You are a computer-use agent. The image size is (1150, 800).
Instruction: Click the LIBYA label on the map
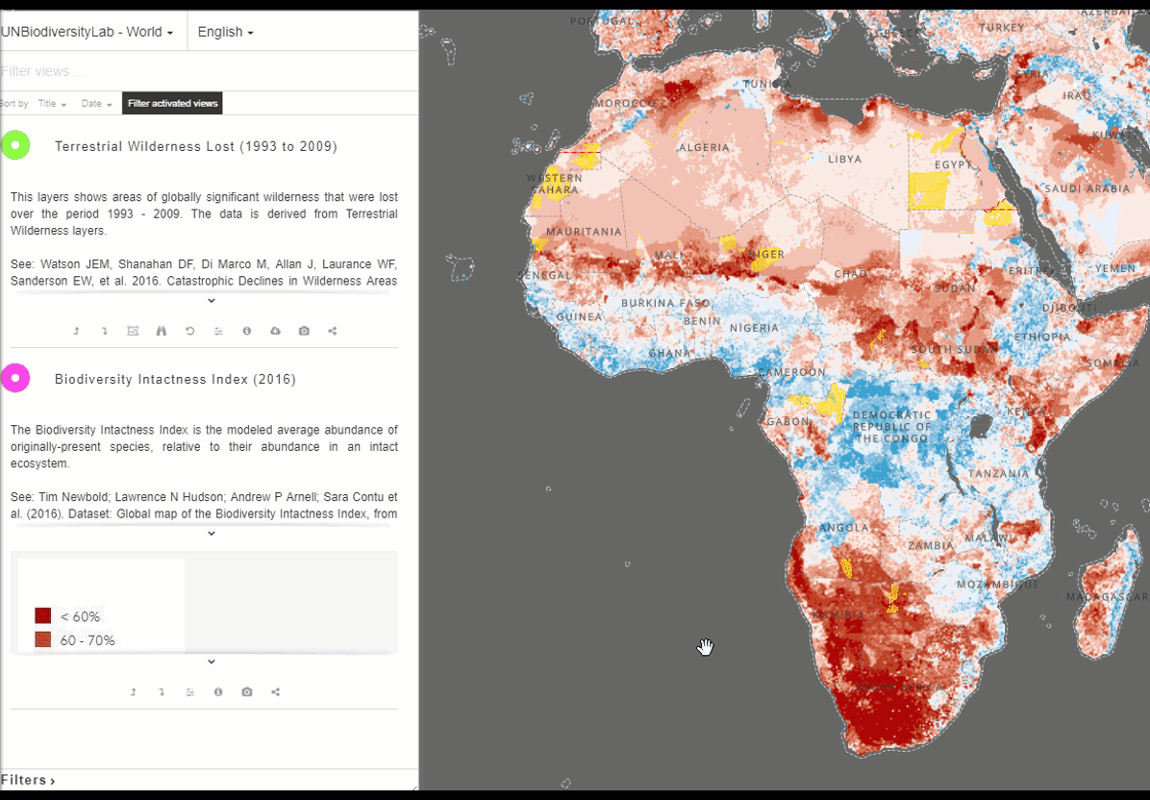845,159
